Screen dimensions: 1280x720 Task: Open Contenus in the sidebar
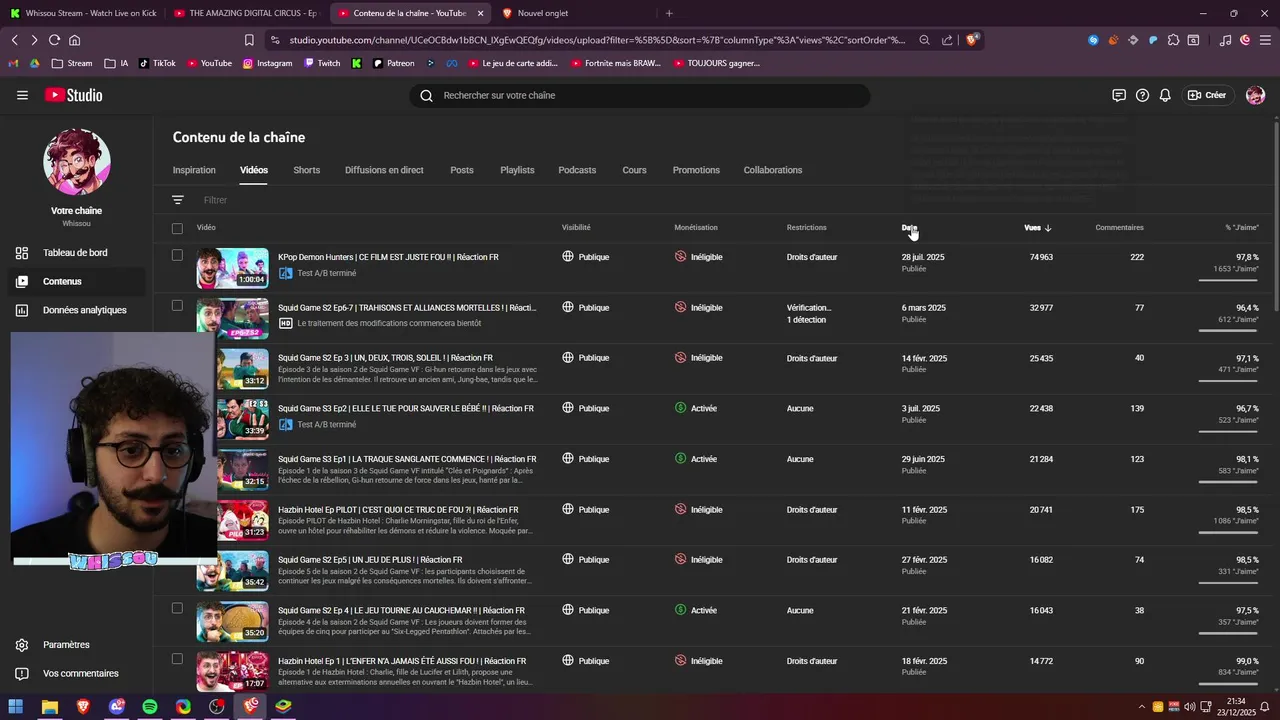coord(74,281)
